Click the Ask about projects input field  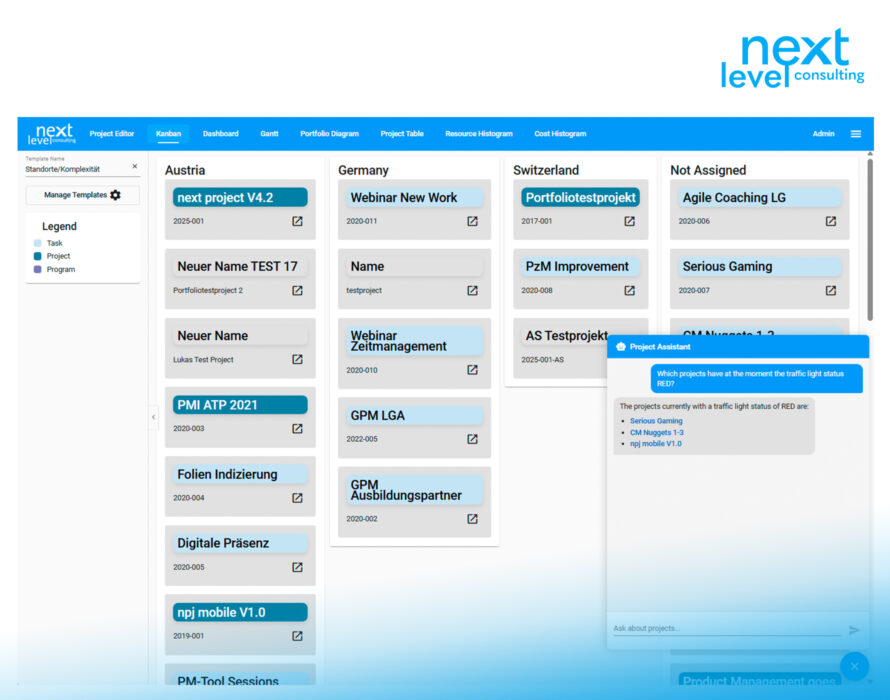(x=726, y=628)
